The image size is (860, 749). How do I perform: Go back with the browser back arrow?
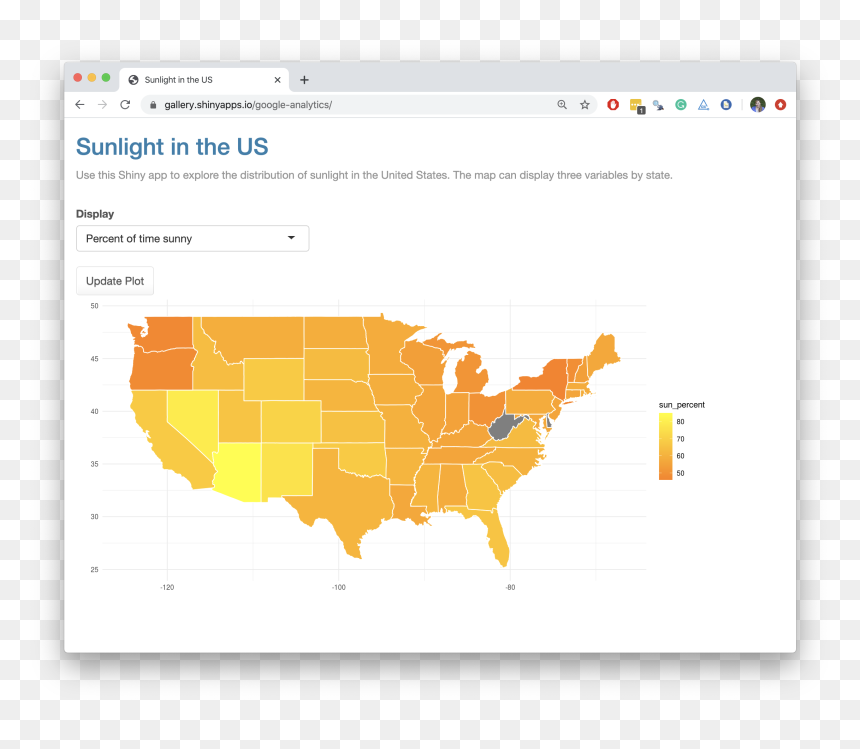click(x=80, y=105)
